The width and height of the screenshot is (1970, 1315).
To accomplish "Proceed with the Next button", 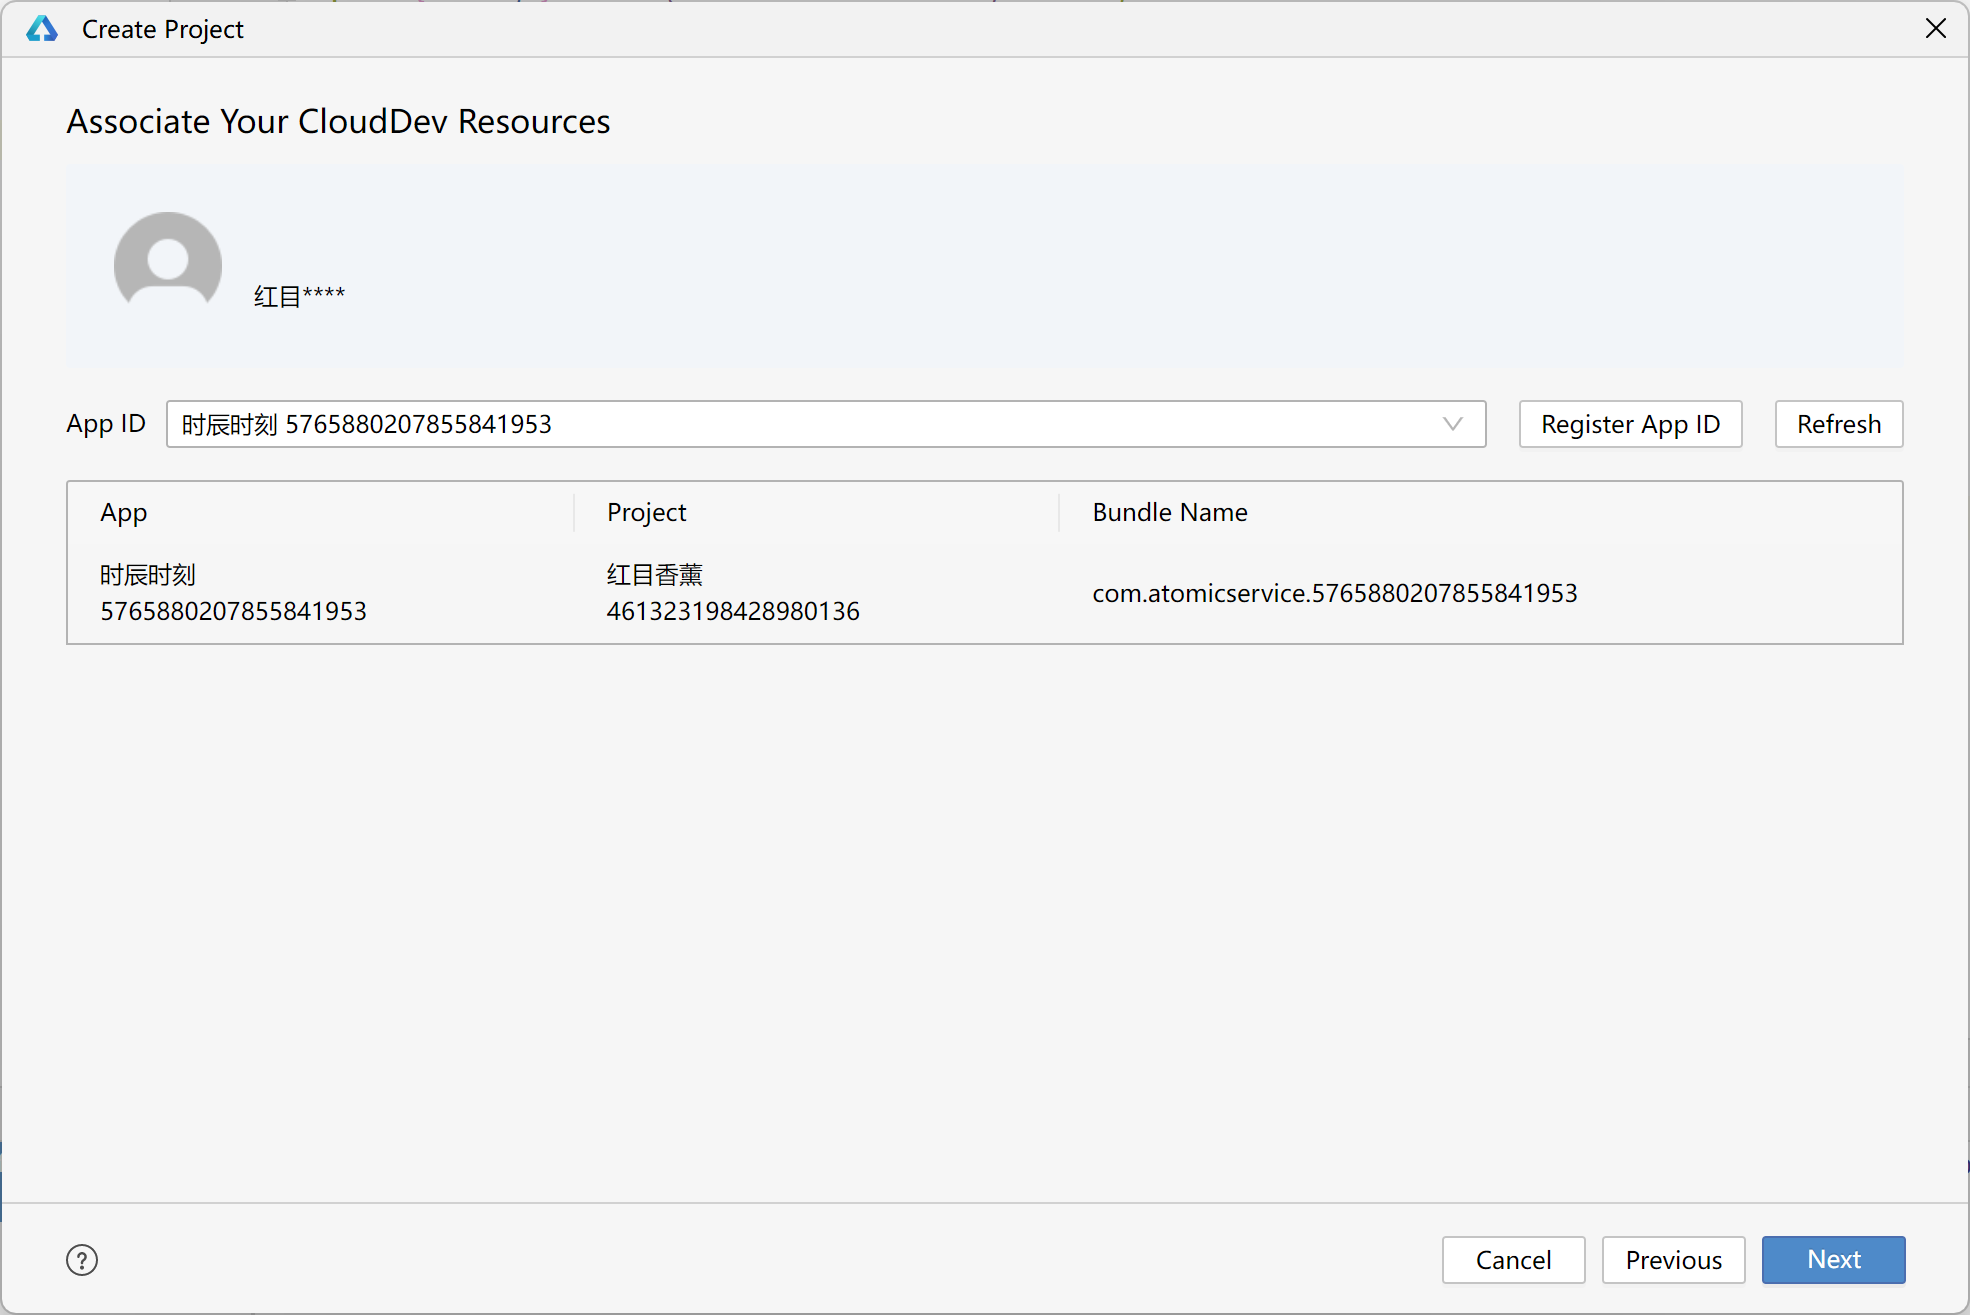I will pyautogui.click(x=1833, y=1260).
